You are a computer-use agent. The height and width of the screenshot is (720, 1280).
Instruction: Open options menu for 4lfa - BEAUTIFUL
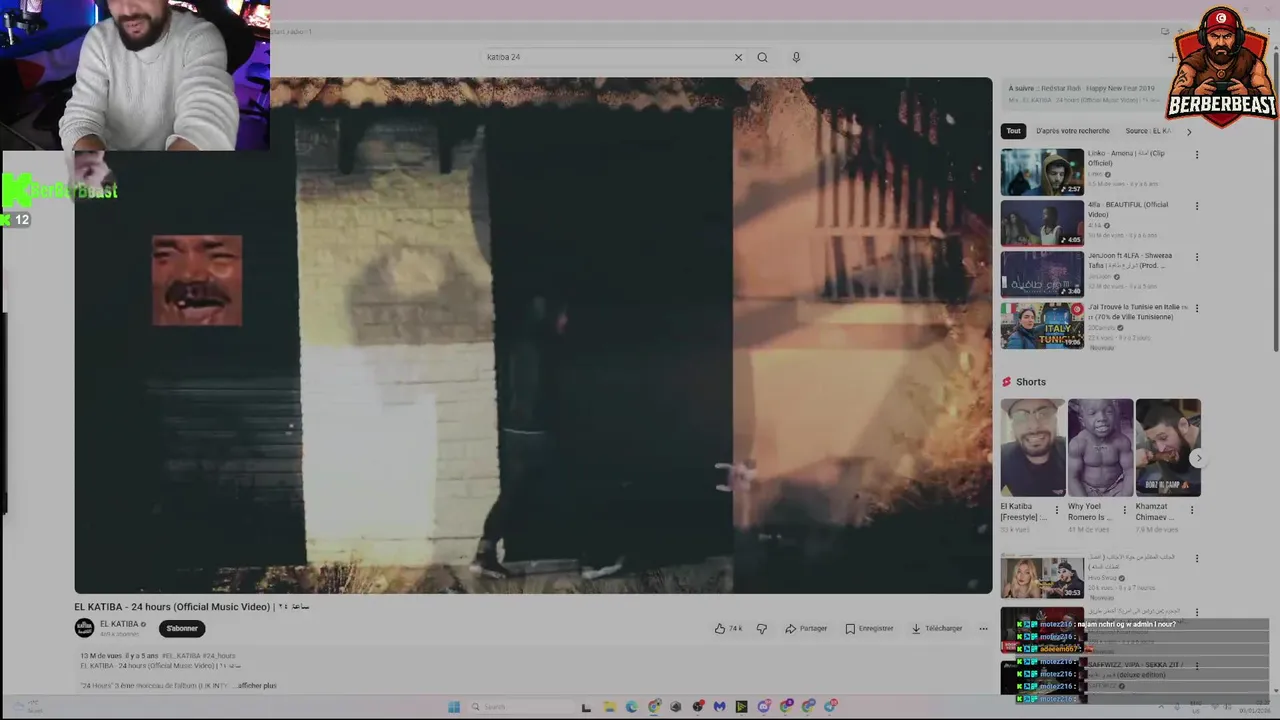[1197, 206]
